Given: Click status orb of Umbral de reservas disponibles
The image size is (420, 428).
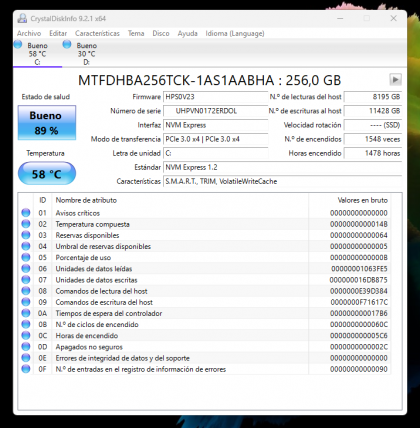Looking at the screenshot, I should 26,246.
